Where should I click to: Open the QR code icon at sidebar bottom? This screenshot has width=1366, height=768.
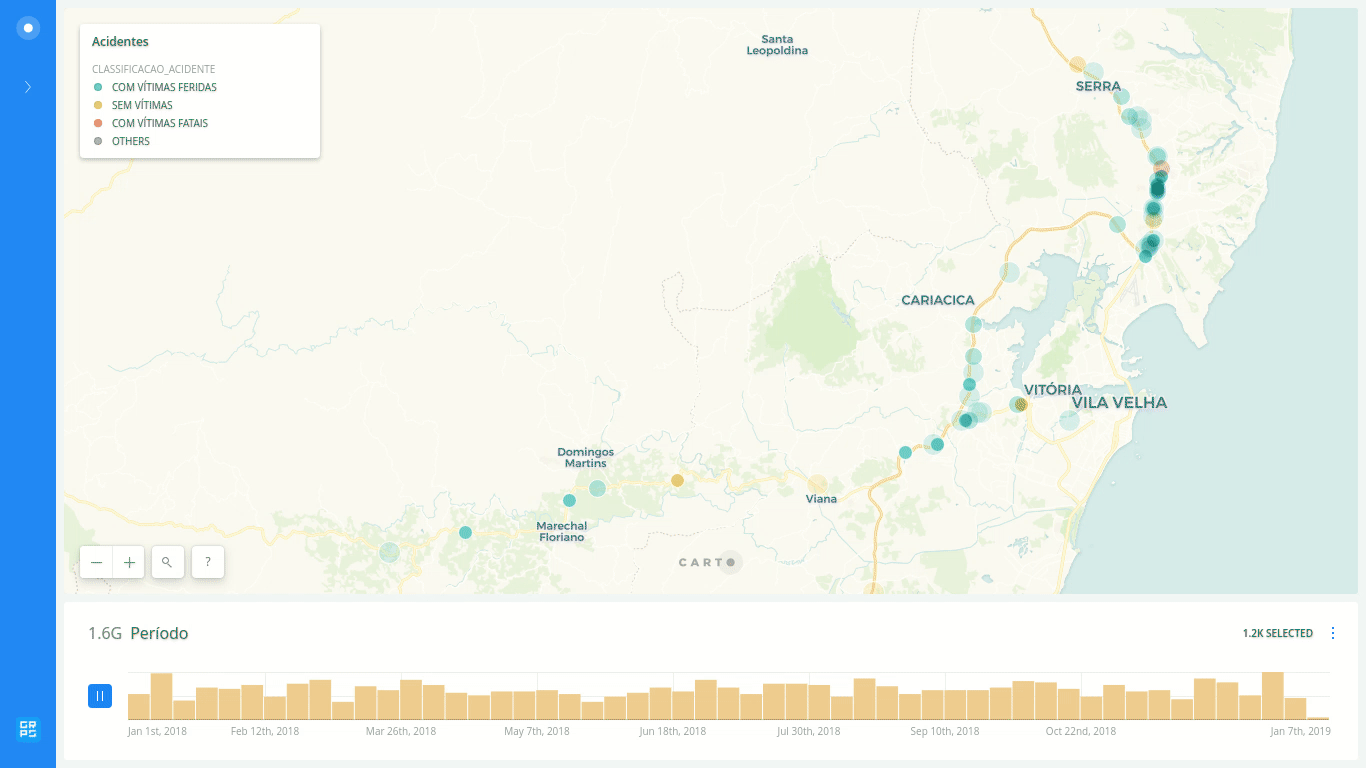point(28,729)
